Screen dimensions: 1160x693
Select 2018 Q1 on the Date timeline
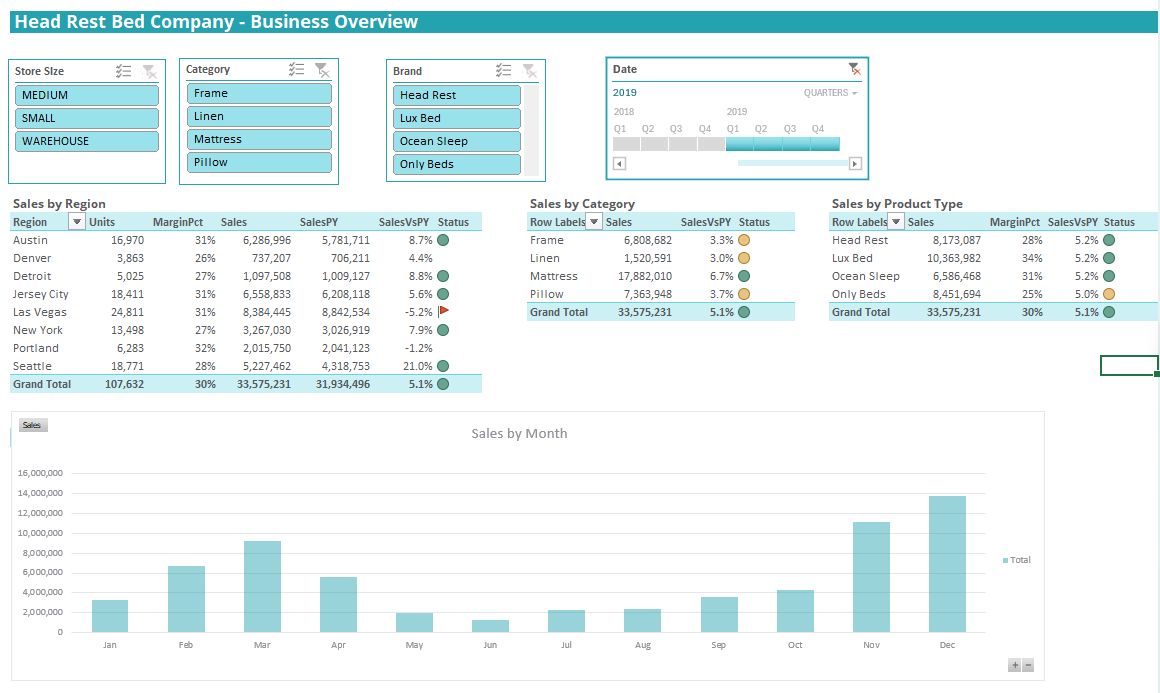pos(627,144)
